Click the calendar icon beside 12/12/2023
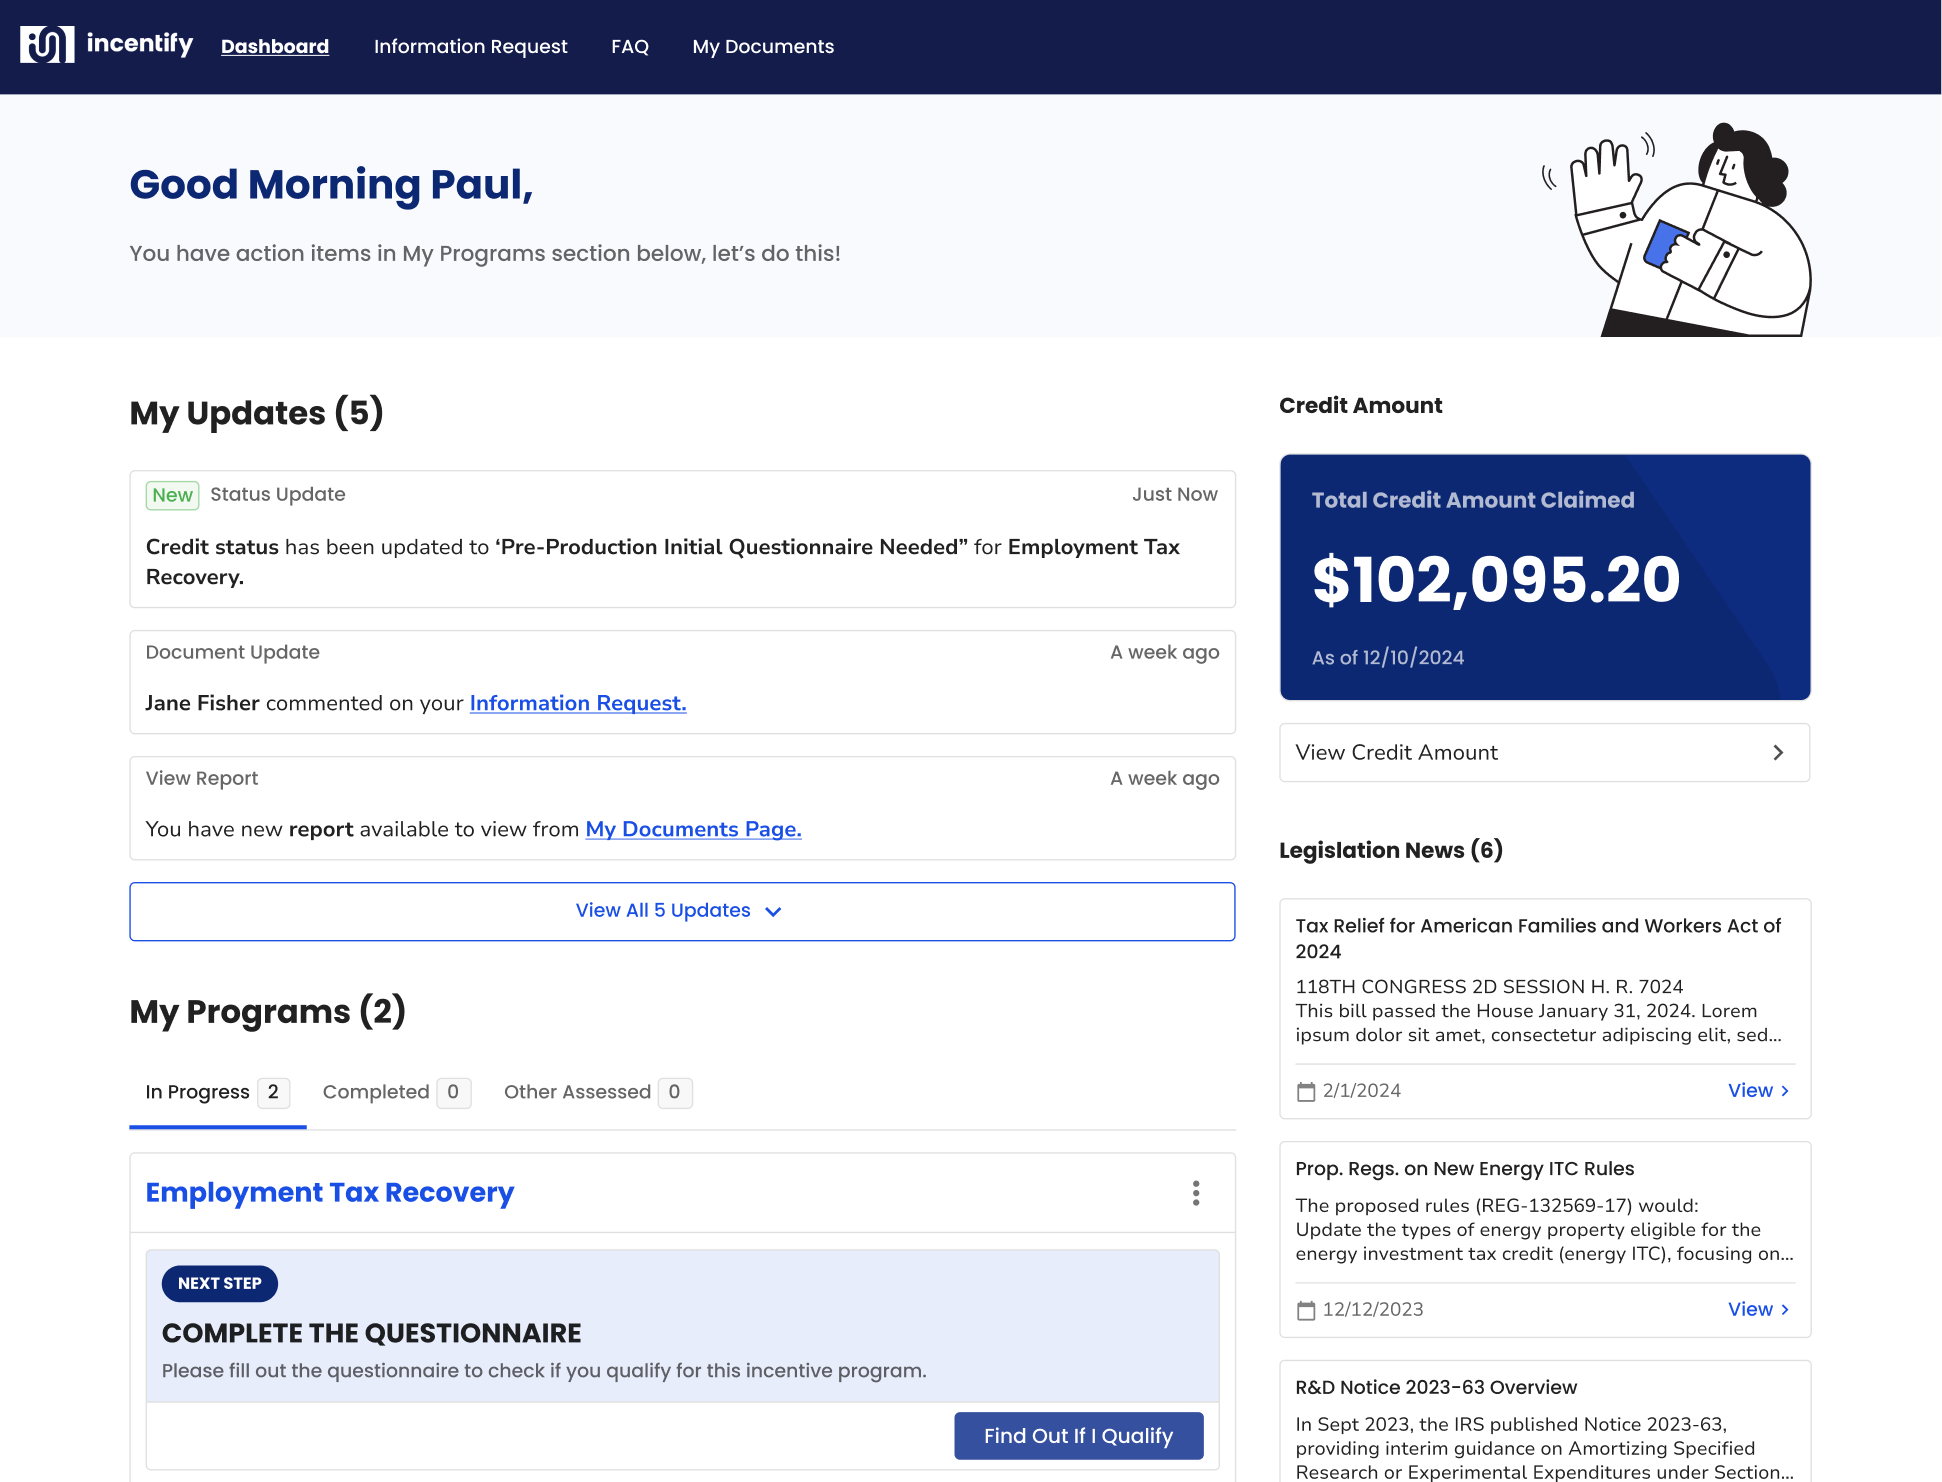 click(x=1305, y=1310)
